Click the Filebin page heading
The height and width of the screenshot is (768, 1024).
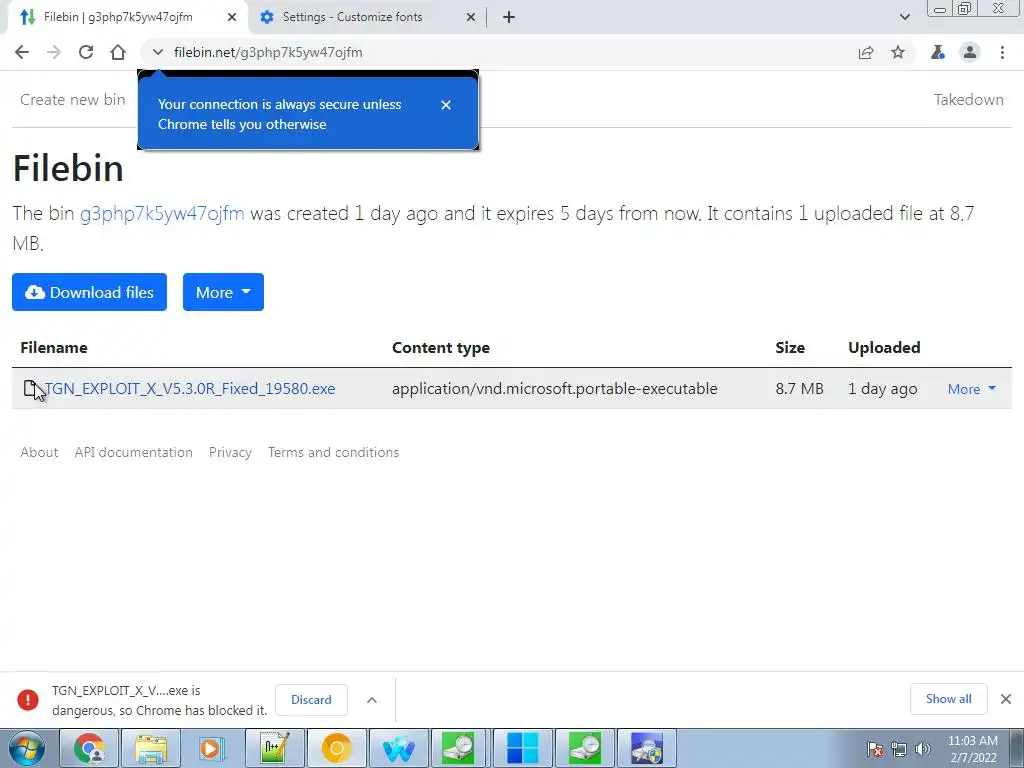pos(68,168)
